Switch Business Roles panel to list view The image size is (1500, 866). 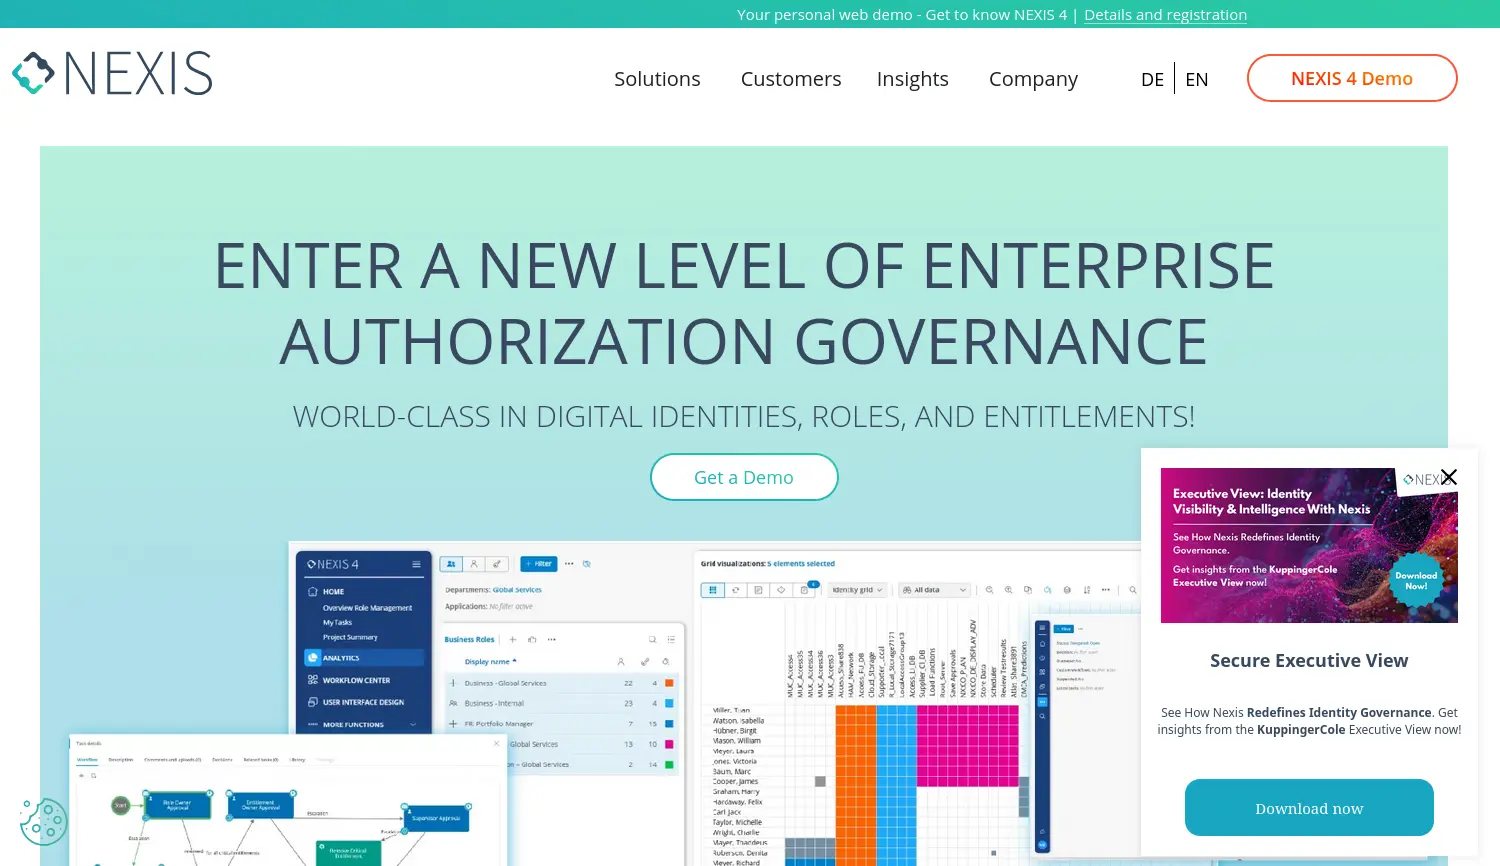[x=671, y=640]
